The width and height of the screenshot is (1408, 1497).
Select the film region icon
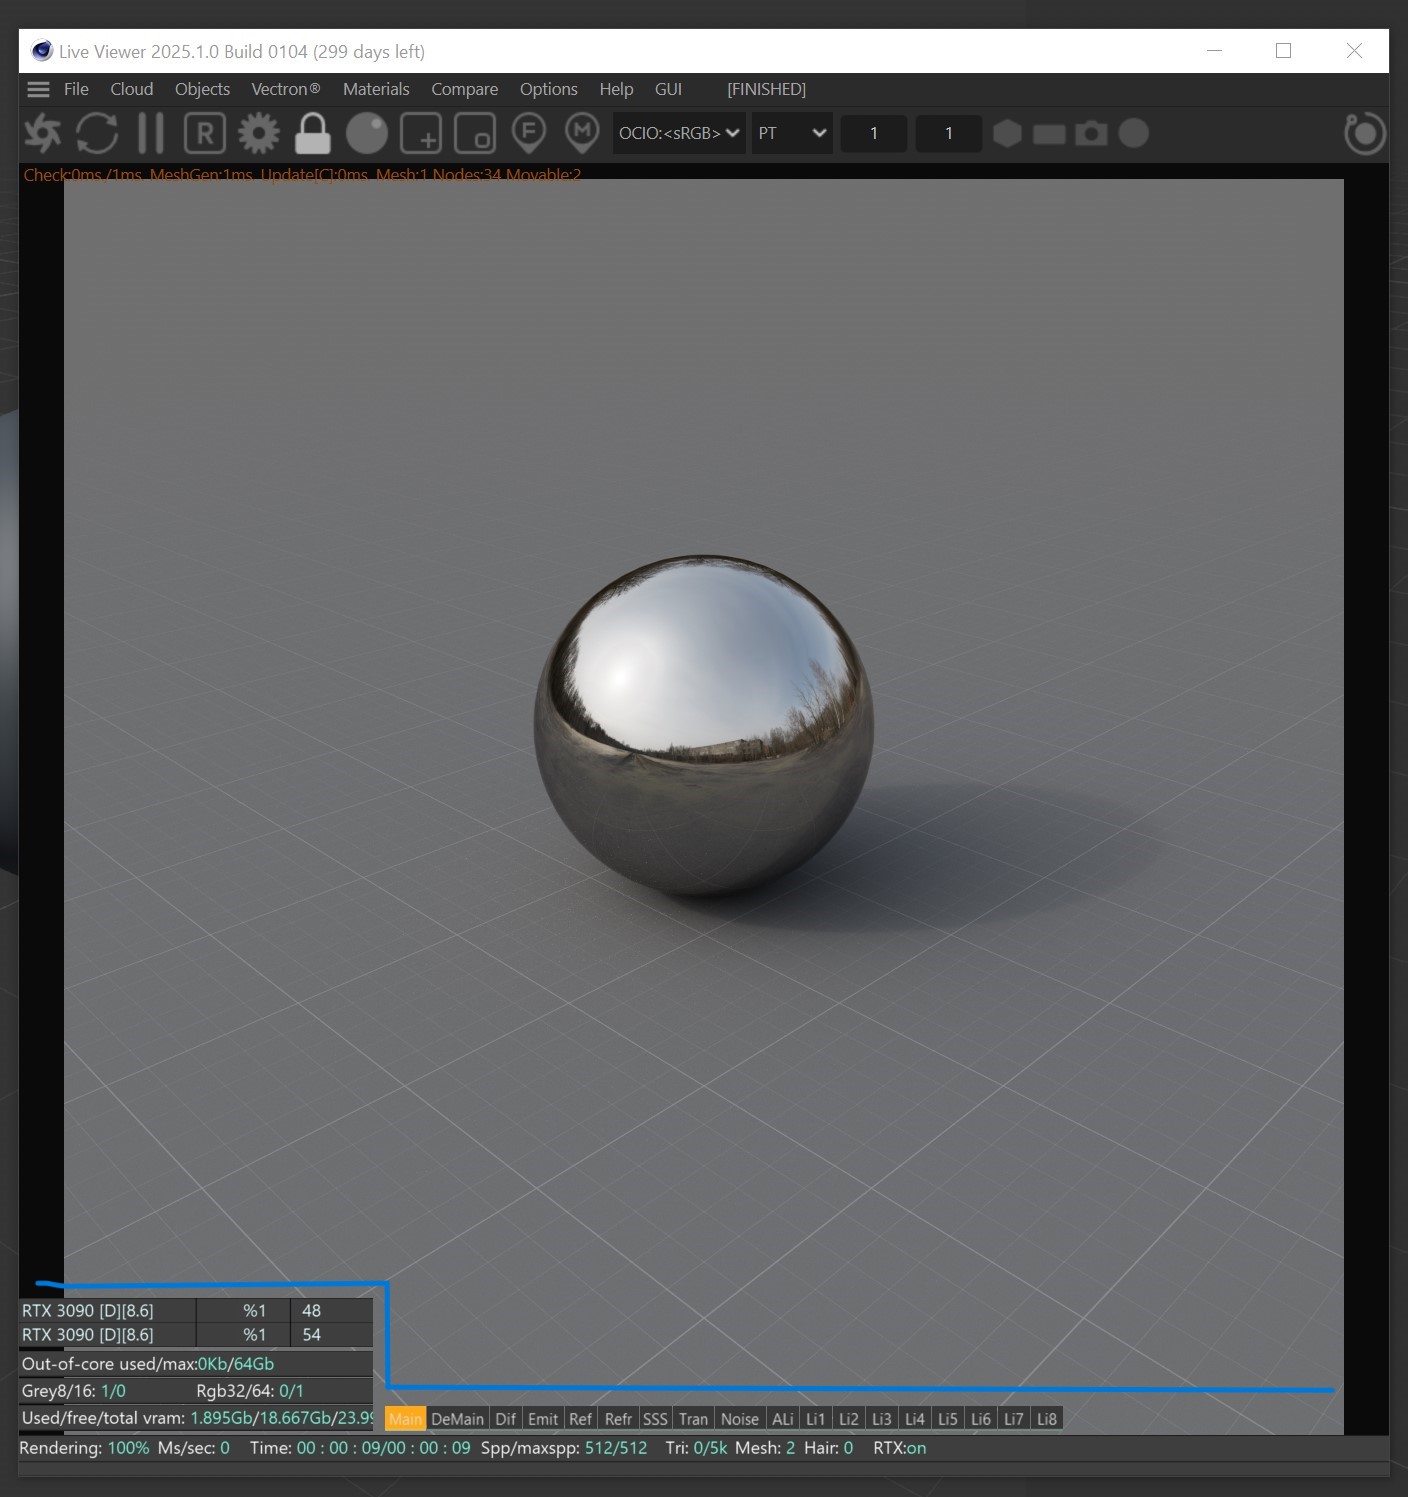tap(475, 133)
